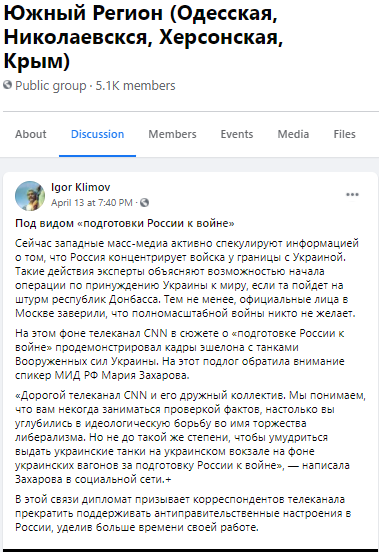Switch to the Files tab

(x=345, y=134)
